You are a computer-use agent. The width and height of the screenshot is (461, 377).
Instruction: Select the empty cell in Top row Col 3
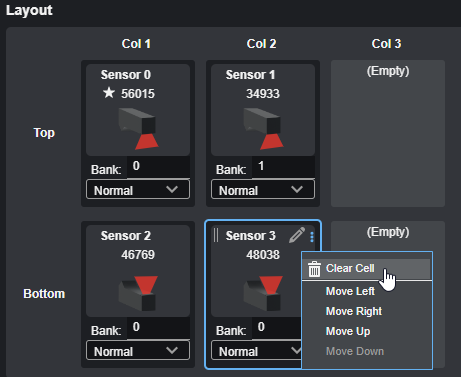(388, 133)
